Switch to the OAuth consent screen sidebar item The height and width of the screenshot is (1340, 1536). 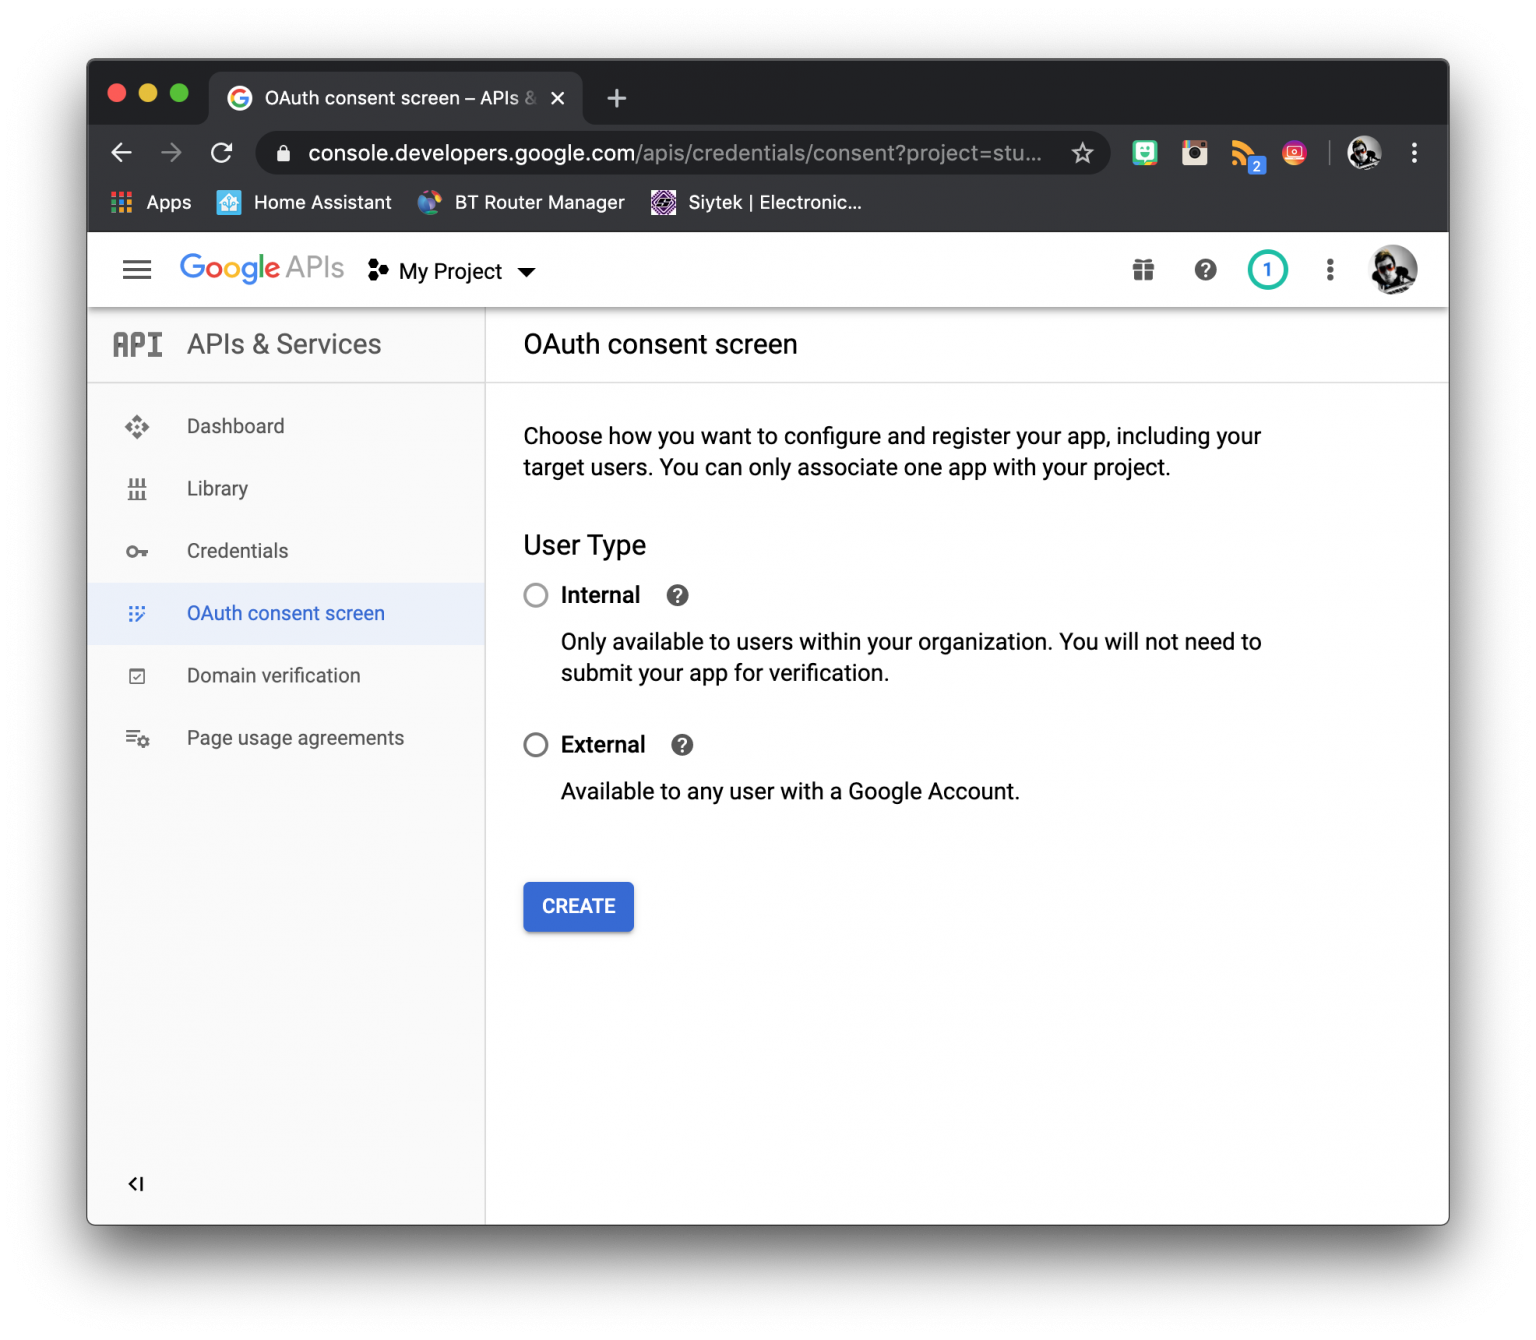click(x=285, y=613)
